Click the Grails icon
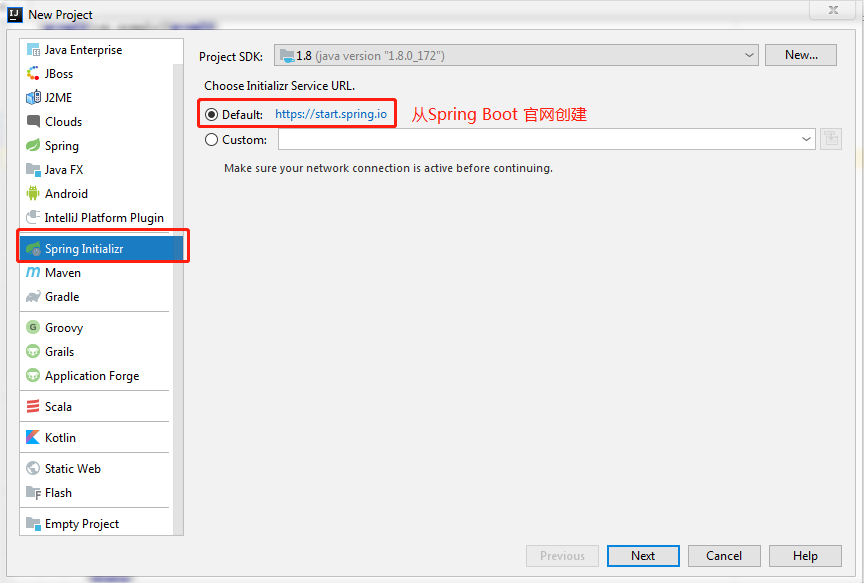This screenshot has width=864, height=583. pyautogui.click(x=33, y=352)
